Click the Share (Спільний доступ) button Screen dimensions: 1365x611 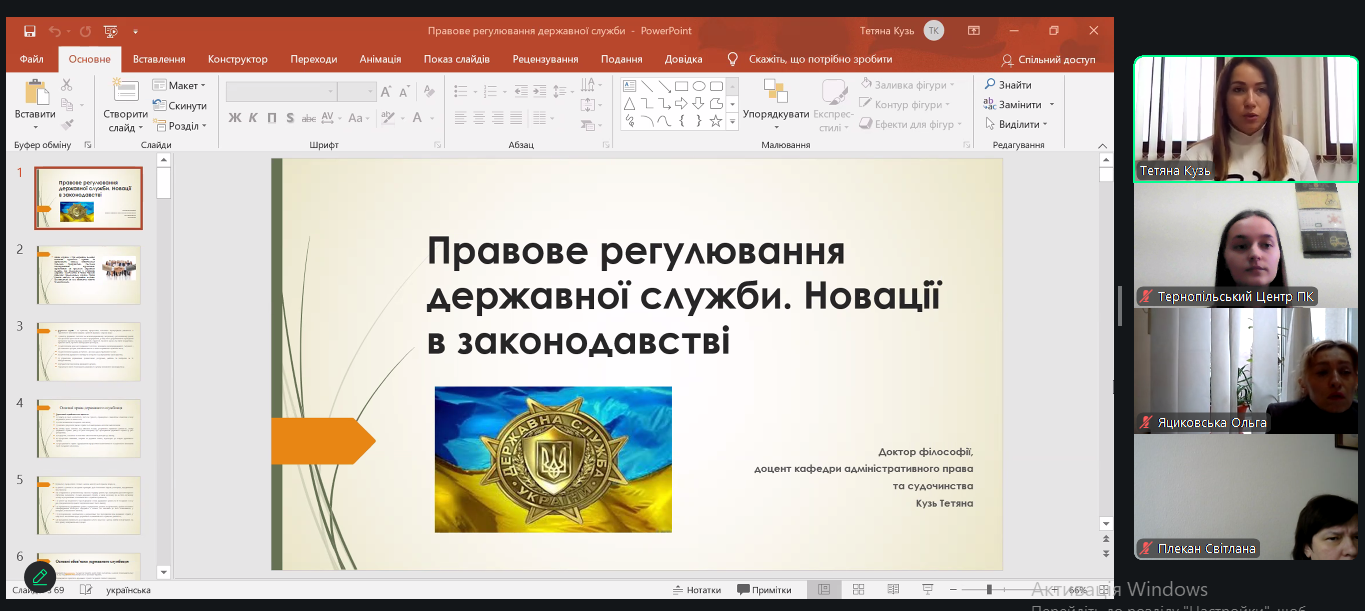pyautogui.click(x=1048, y=59)
